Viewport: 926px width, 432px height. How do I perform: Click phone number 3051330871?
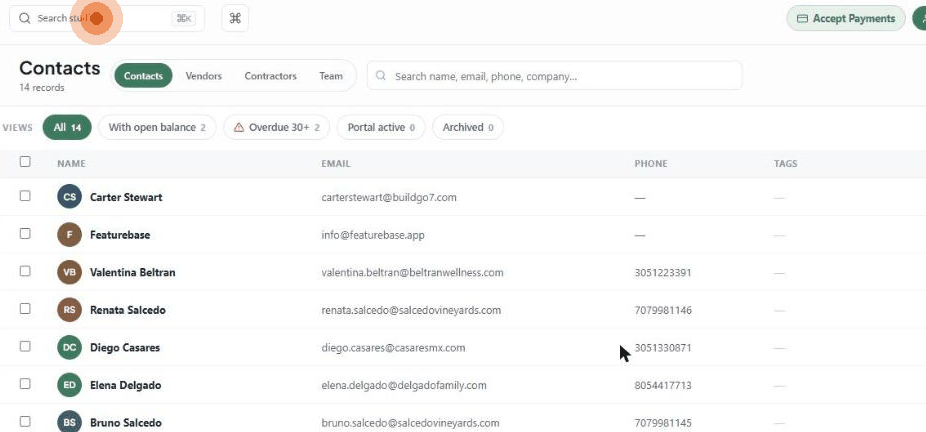coord(663,348)
